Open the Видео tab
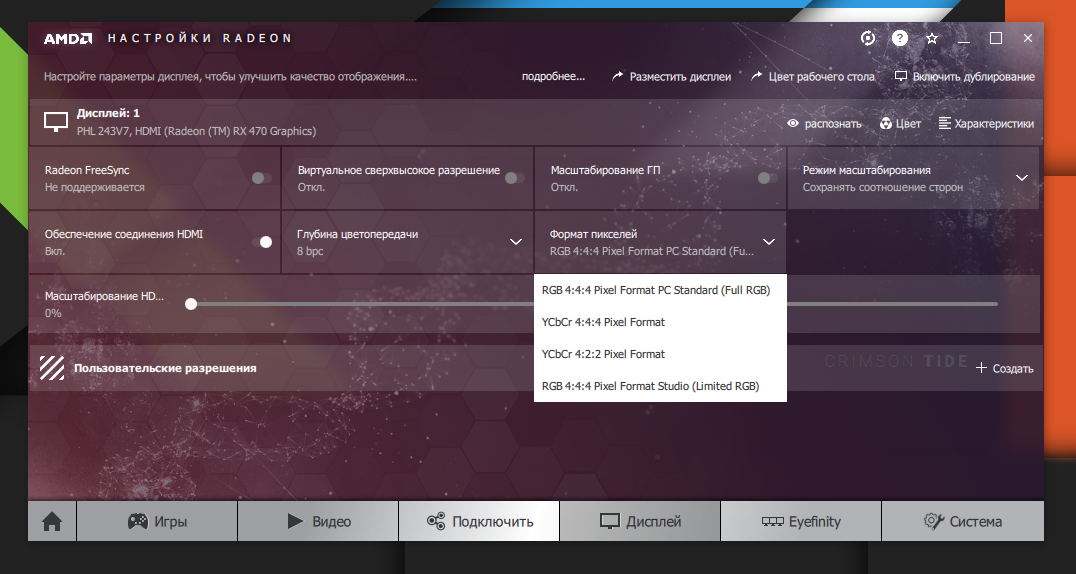The image size is (1076, 574). pyautogui.click(x=318, y=522)
